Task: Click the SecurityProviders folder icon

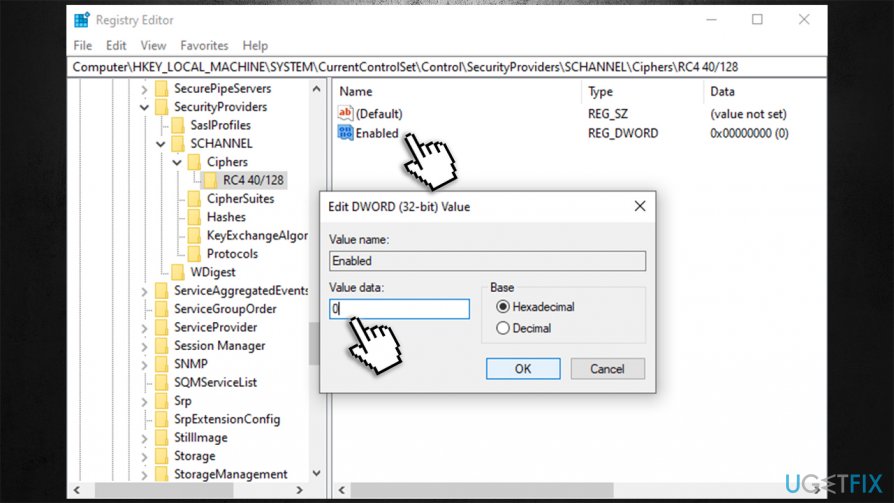Action: point(162,107)
